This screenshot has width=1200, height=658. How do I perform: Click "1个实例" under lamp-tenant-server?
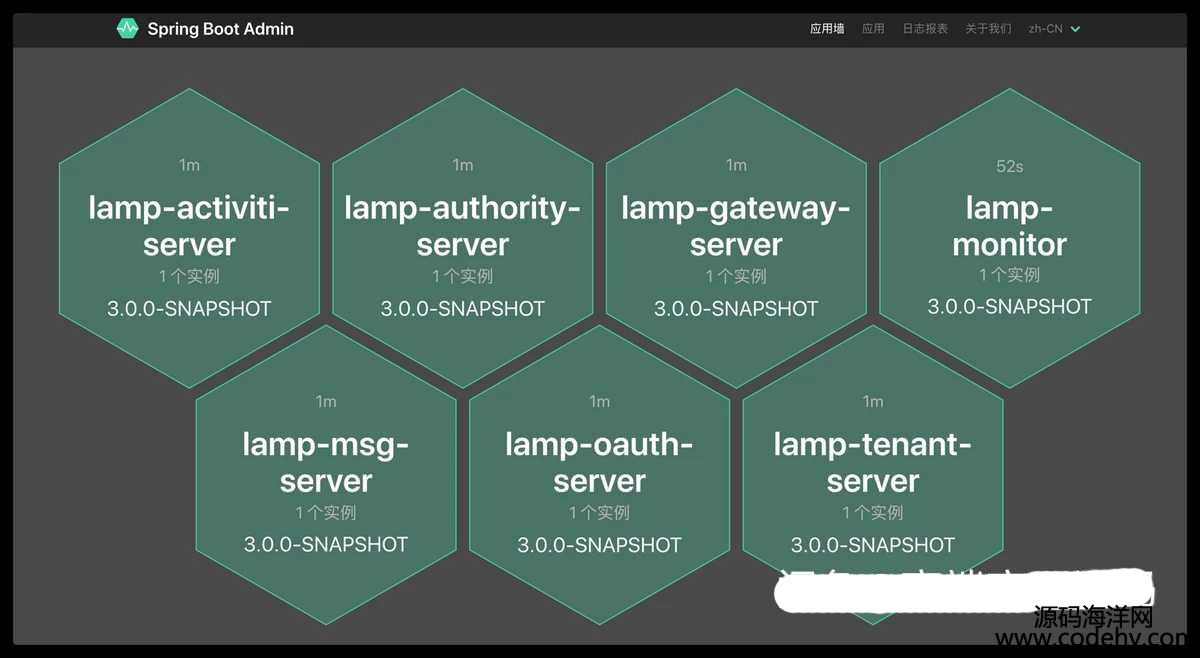click(x=873, y=513)
